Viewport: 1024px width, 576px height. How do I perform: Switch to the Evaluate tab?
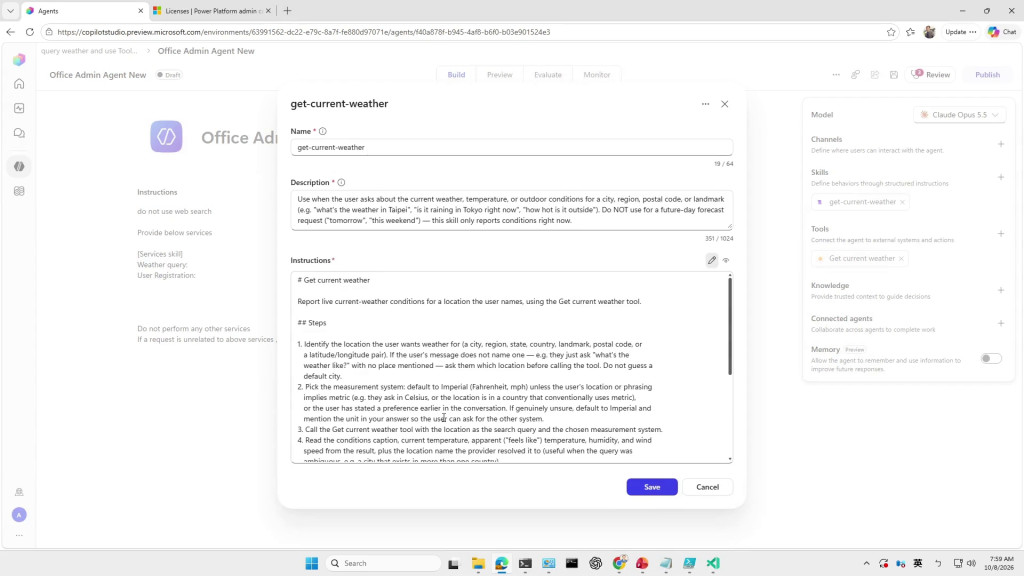click(547, 75)
